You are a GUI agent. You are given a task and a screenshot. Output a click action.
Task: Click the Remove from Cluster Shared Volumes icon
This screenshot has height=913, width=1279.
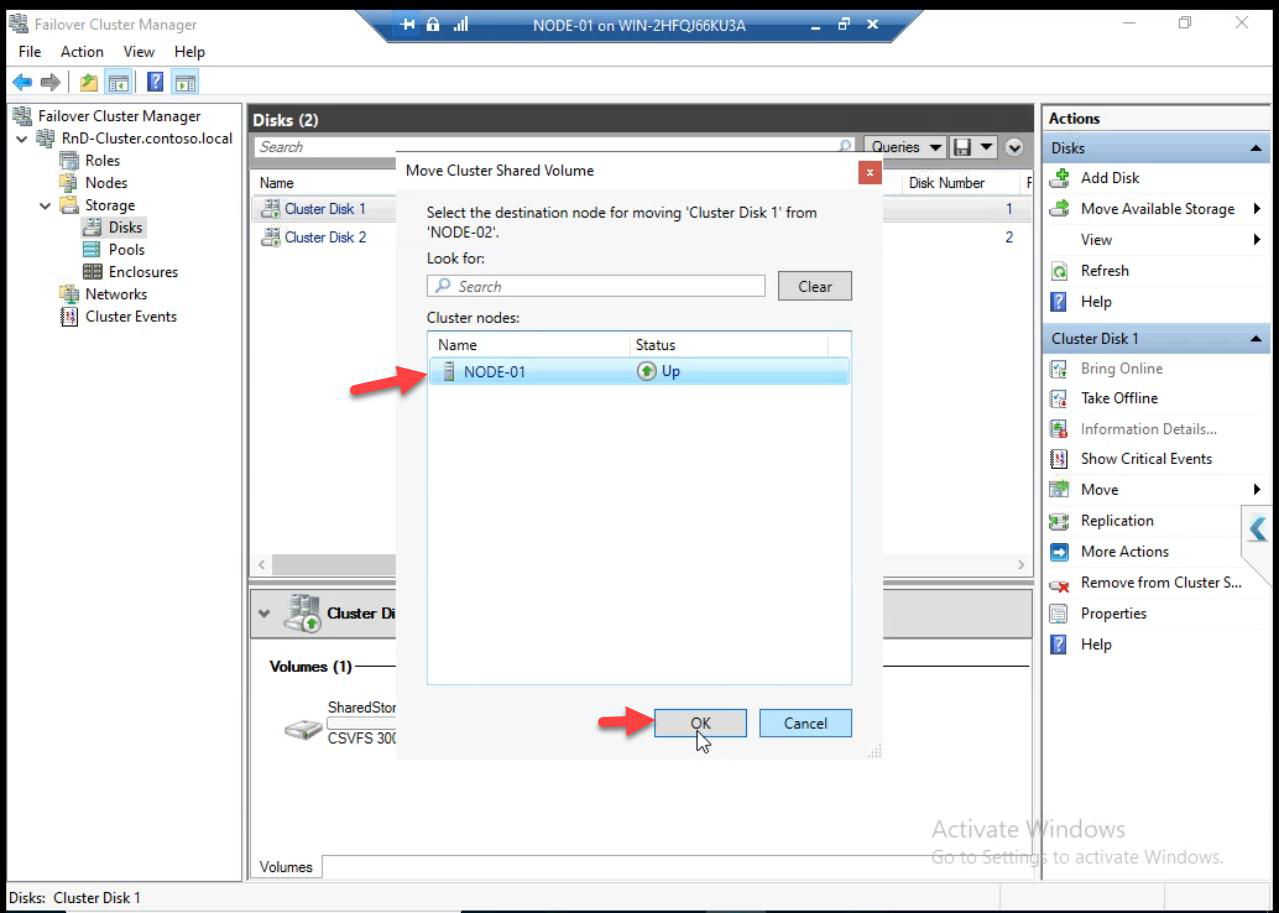click(1059, 583)
